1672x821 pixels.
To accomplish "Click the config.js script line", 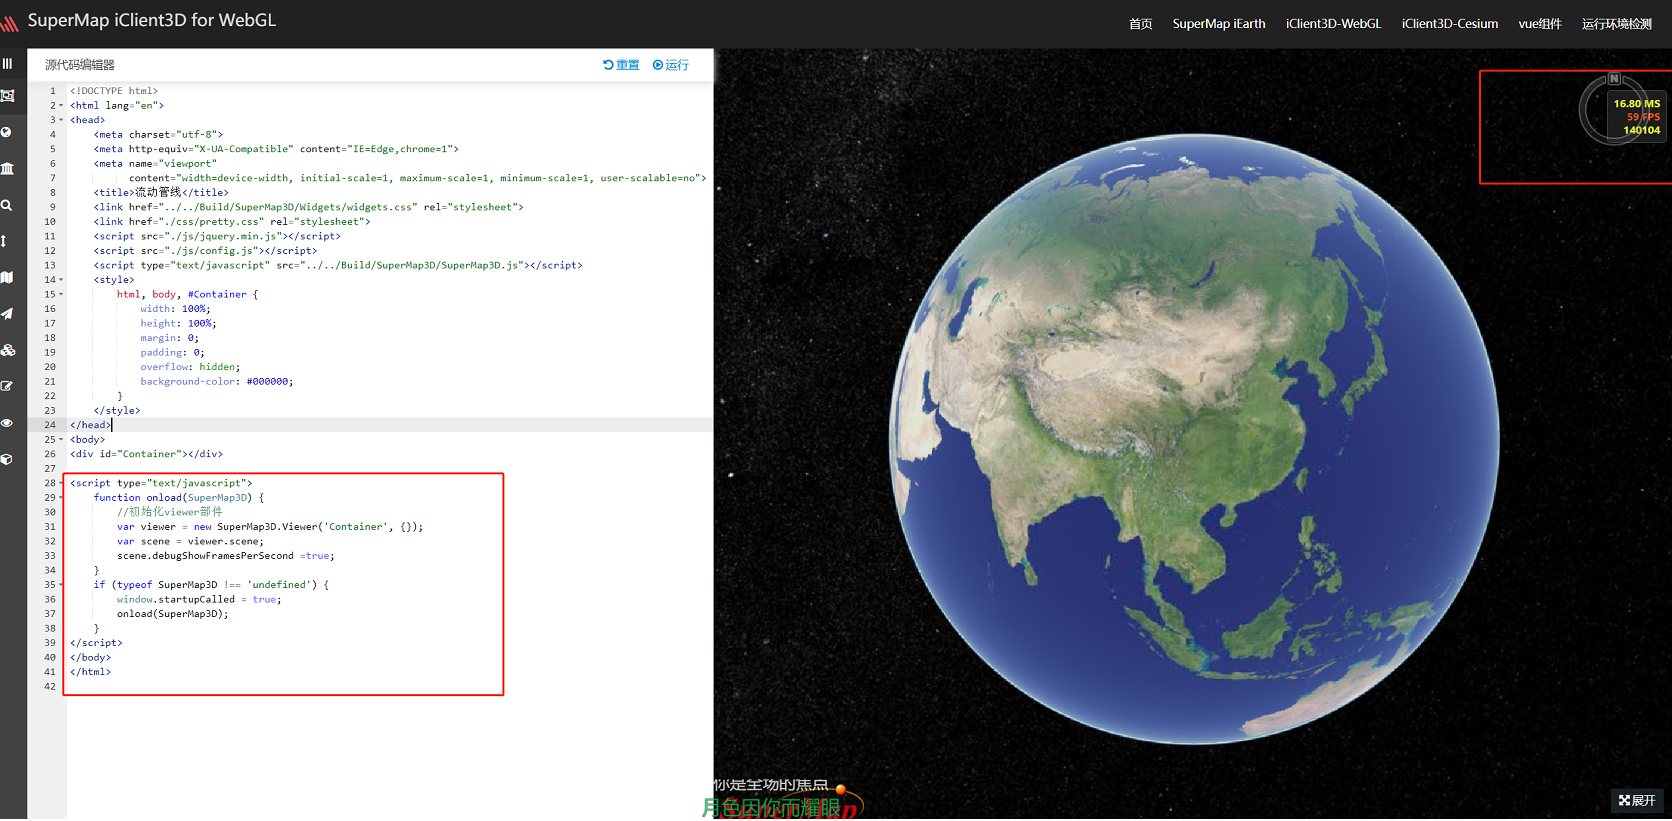I will 205,251.
